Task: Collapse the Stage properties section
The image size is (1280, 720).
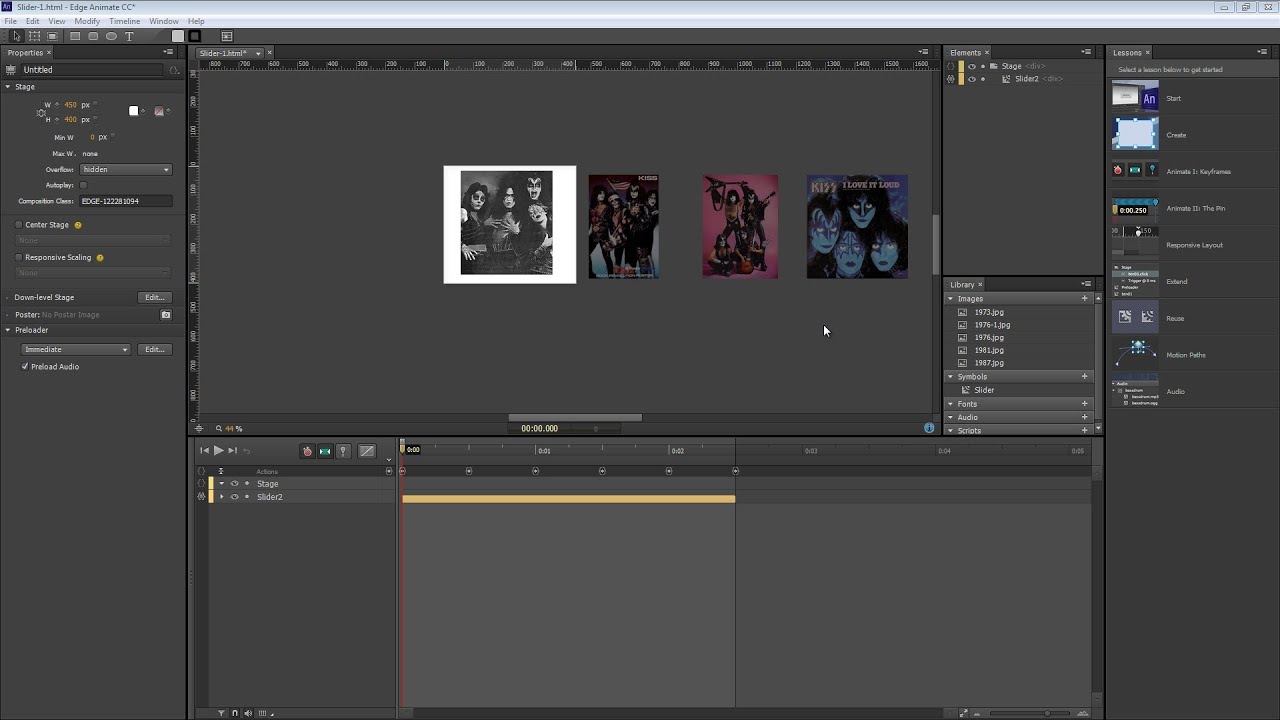Action: tap(8, 87)
